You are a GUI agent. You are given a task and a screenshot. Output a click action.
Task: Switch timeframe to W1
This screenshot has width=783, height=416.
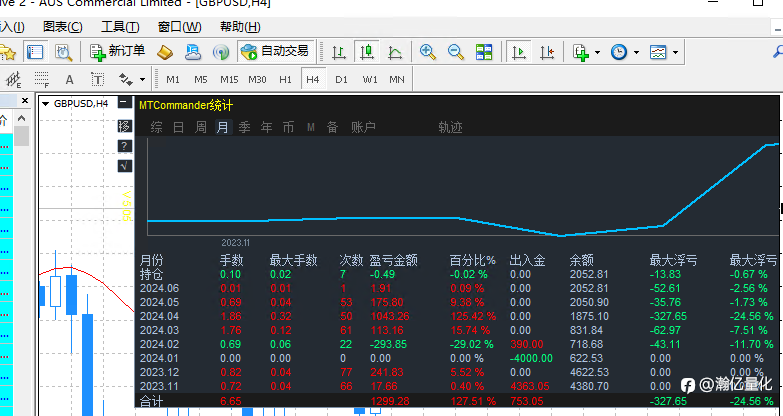pos(370,79)
